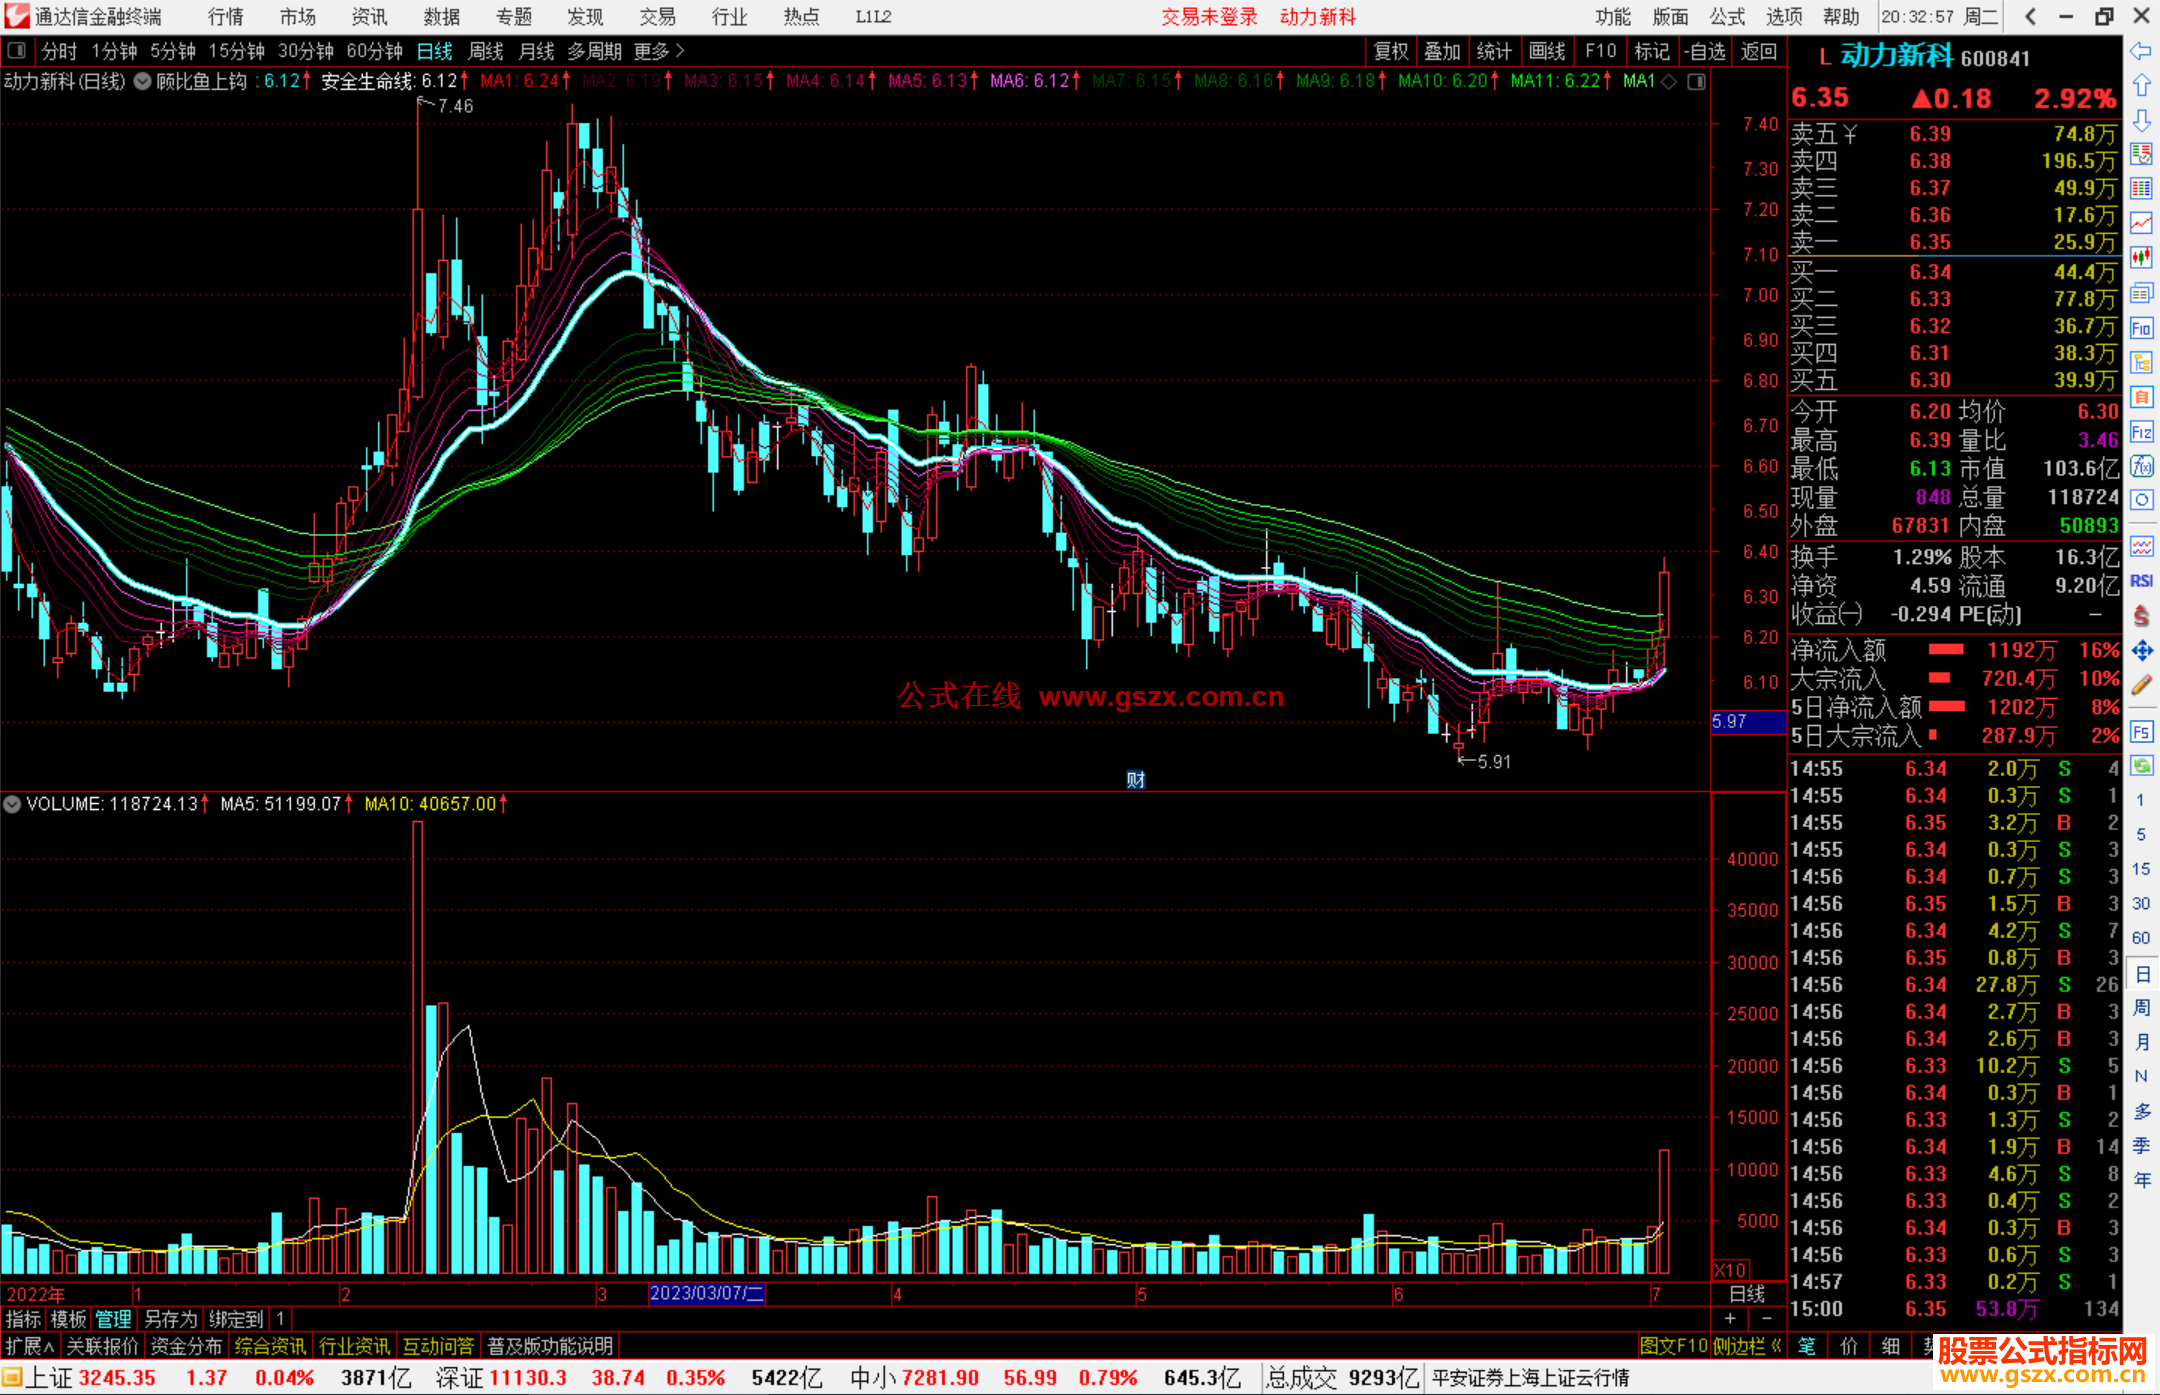Click the f(x) formula icon
The width and height of the screenshot is (2160, 1395).
[x=2141, y=467]
